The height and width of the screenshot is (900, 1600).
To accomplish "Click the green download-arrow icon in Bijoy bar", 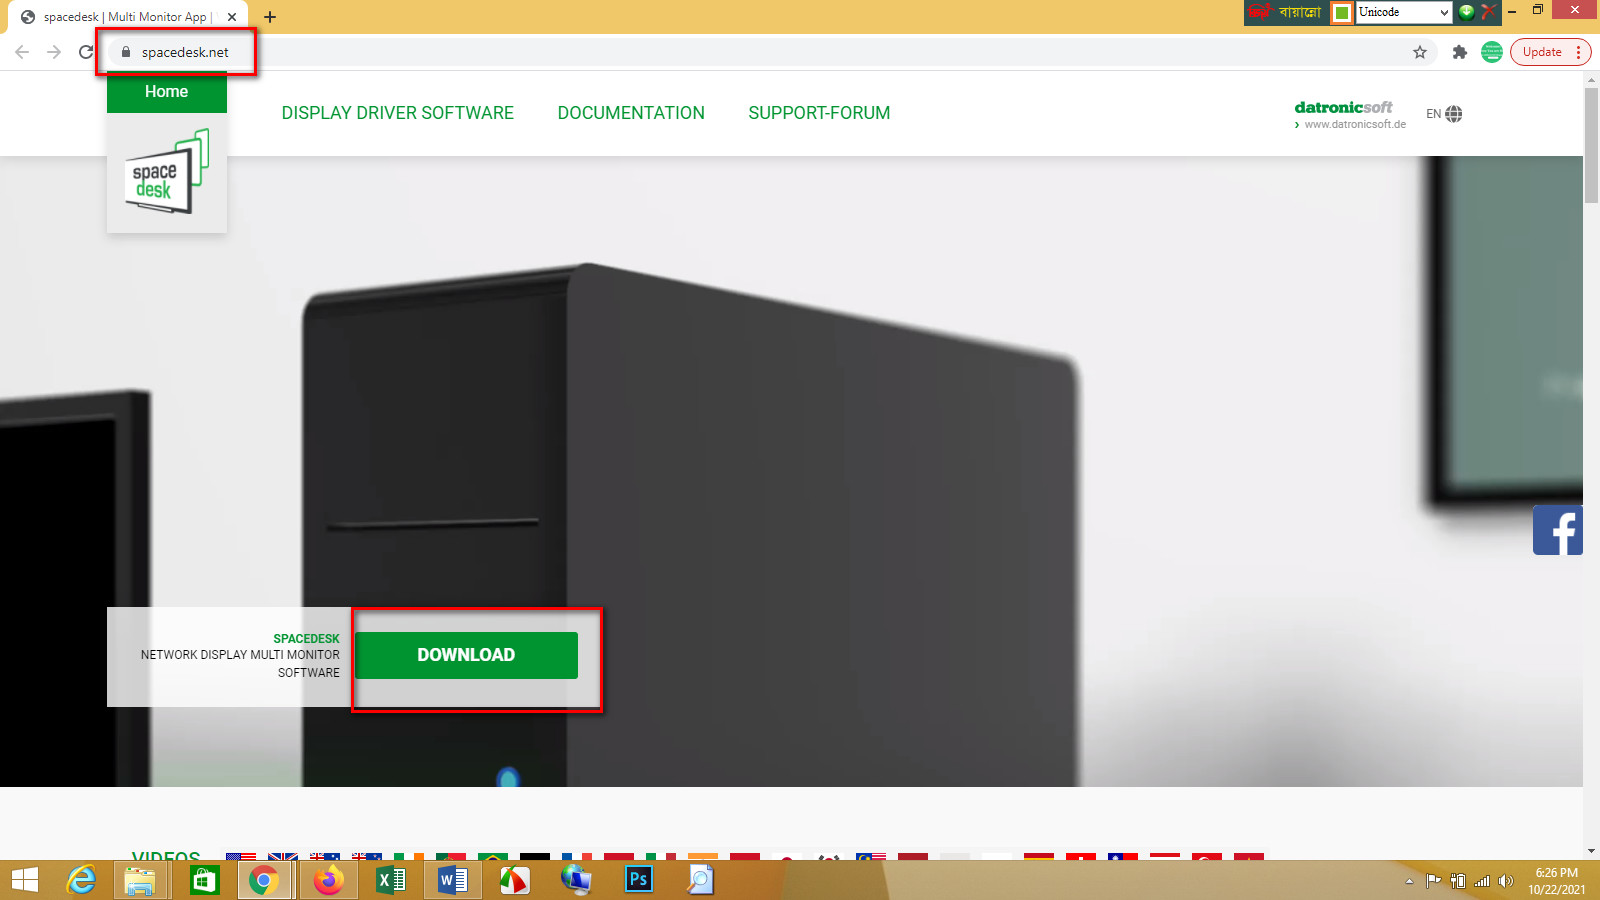I will pos(1466,12).
